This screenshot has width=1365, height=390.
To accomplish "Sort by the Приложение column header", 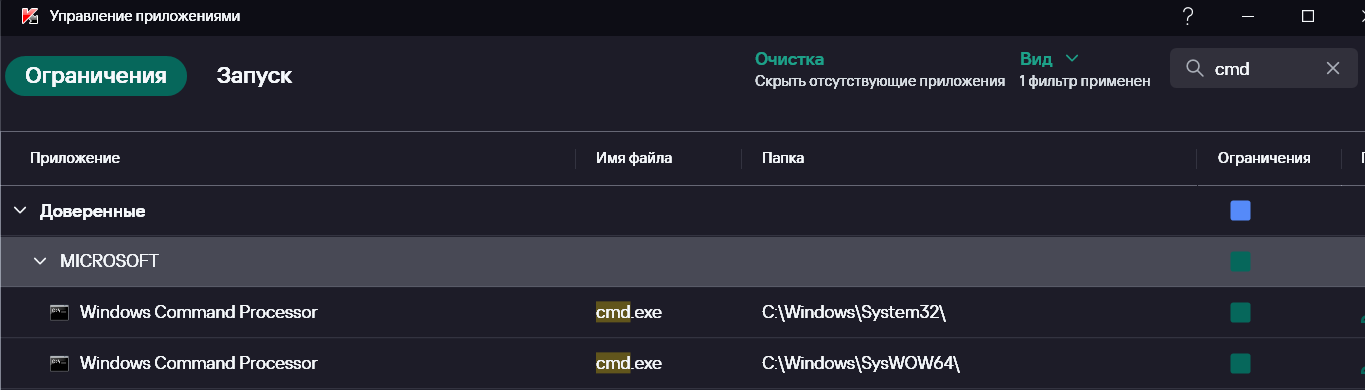I will pyautogui.click(x=75, y=158).
